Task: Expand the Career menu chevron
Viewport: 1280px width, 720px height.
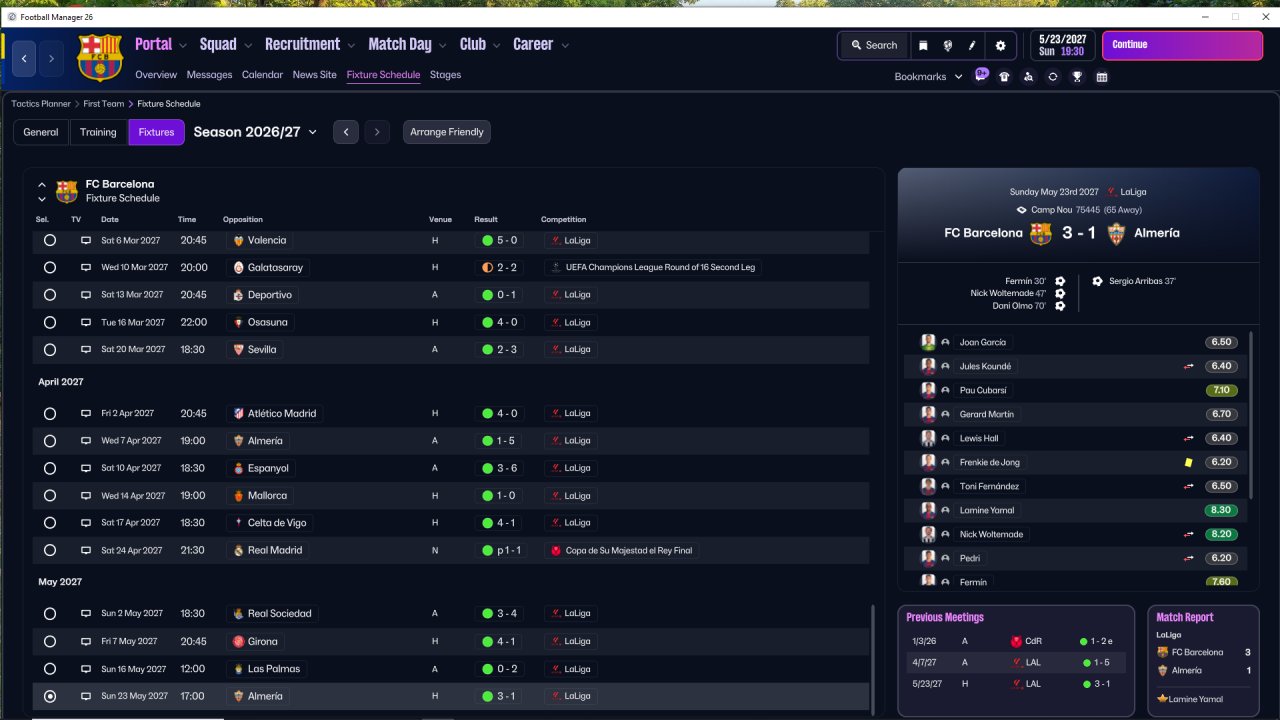Action: [565, 45]
